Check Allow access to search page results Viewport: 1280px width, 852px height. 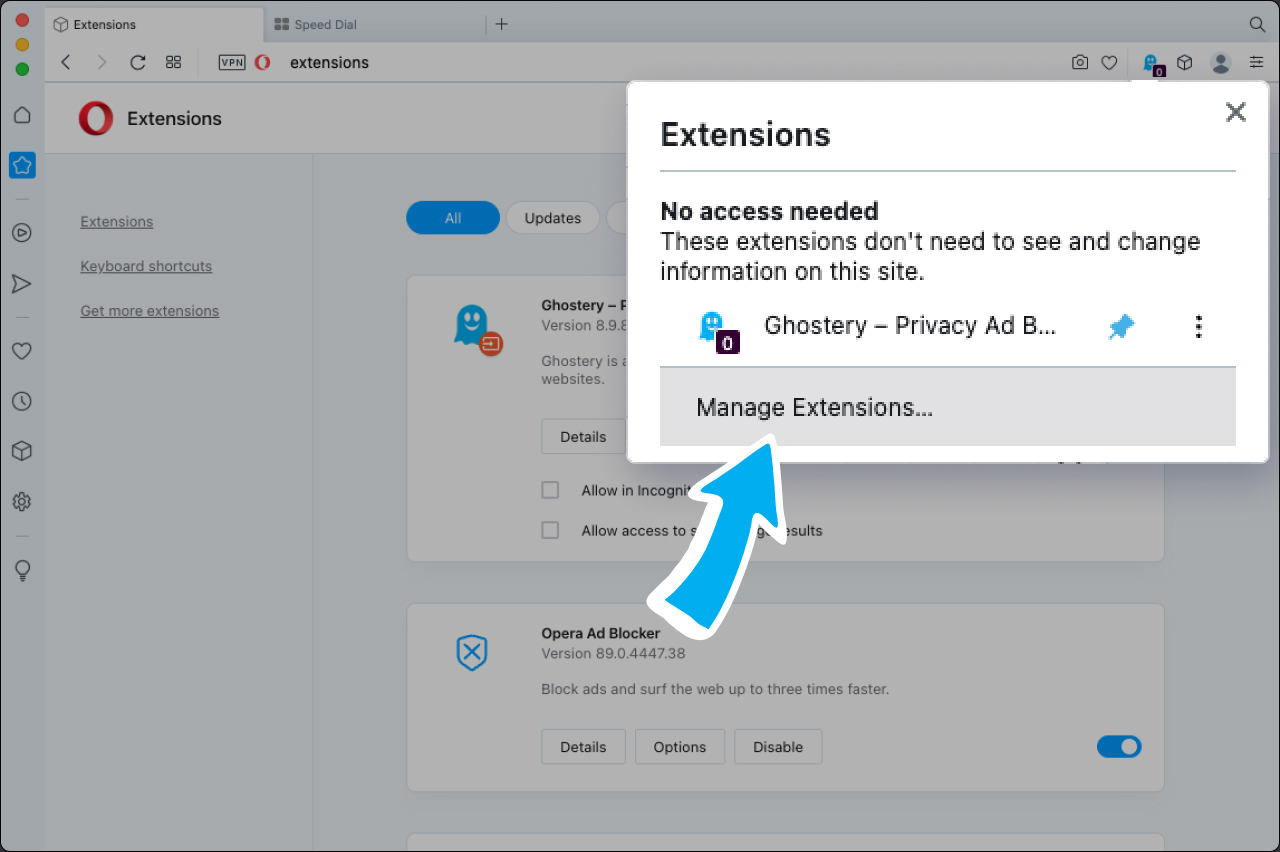(550, 530)
